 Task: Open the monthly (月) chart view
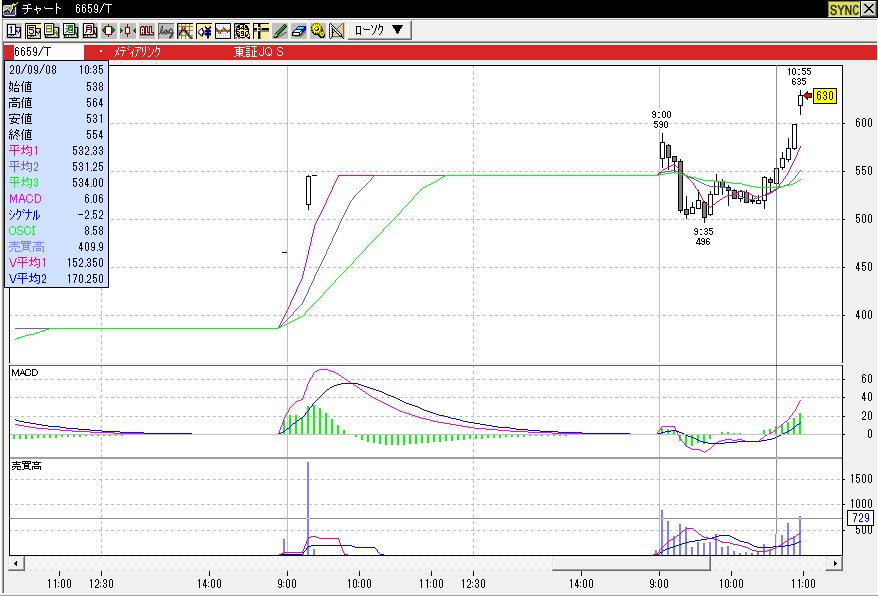[x=90, y=30]
